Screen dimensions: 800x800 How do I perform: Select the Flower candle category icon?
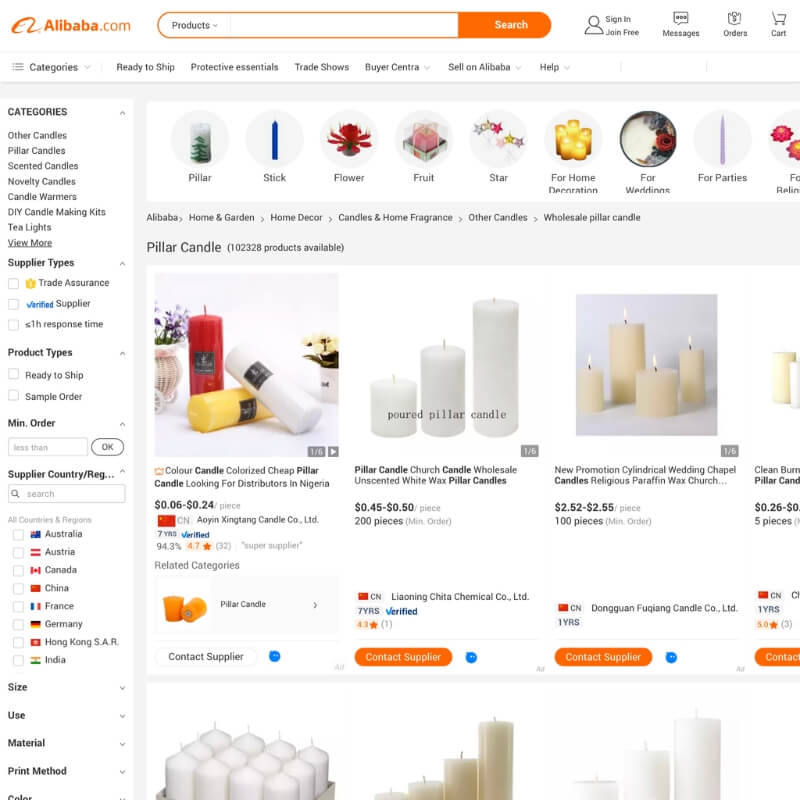coord(349,139)
